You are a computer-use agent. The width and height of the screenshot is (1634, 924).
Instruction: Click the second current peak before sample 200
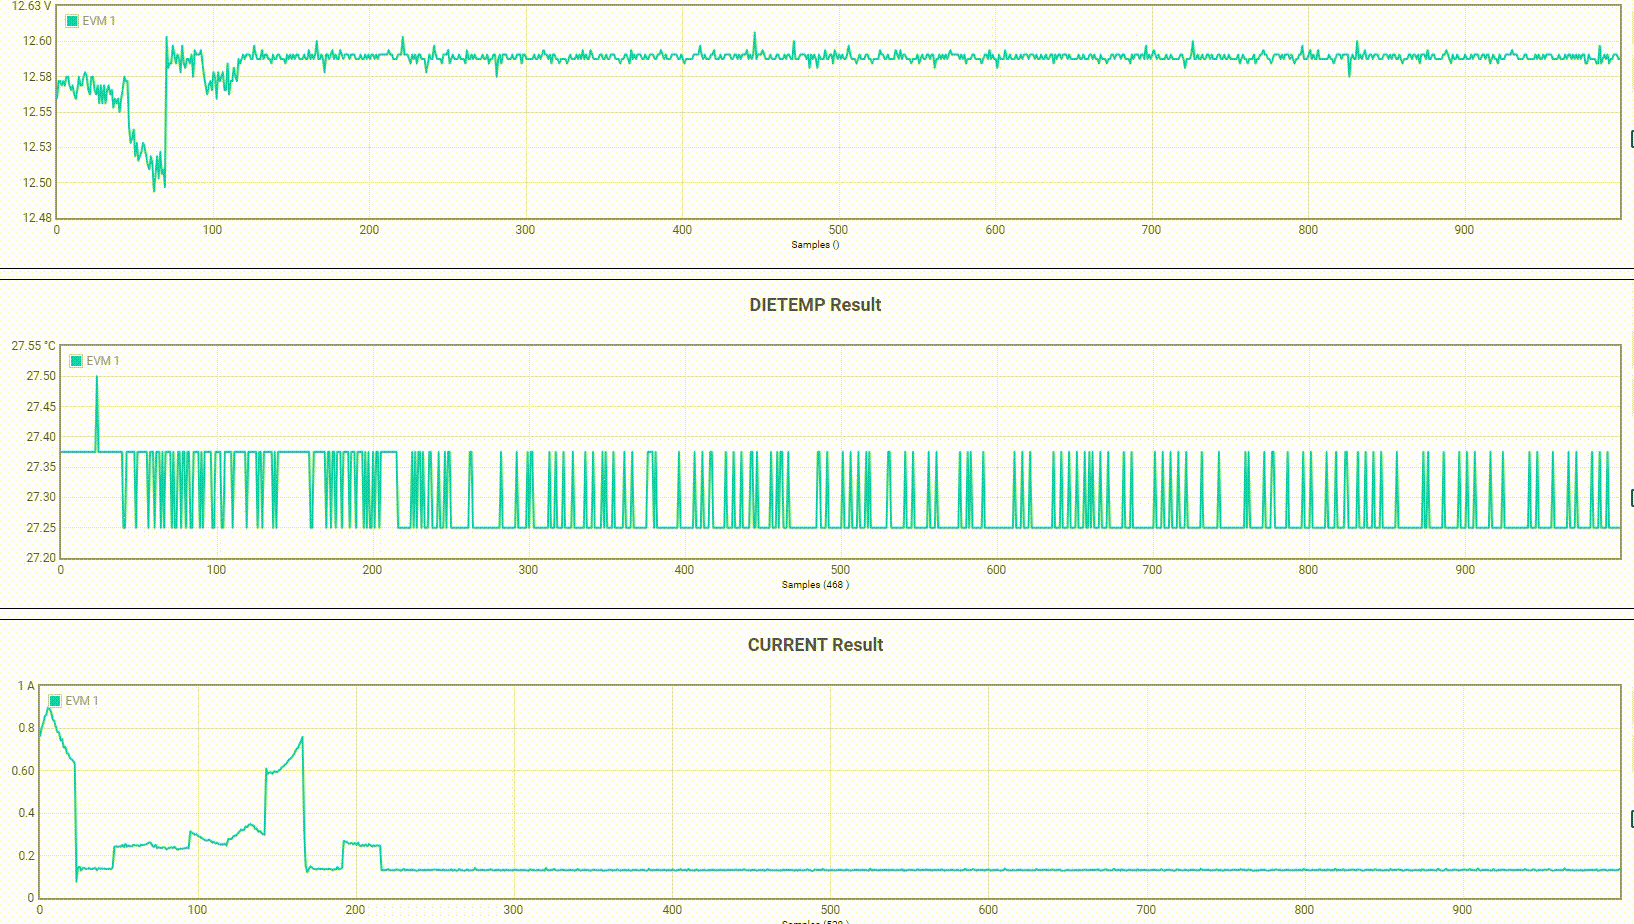coord(302,739)
